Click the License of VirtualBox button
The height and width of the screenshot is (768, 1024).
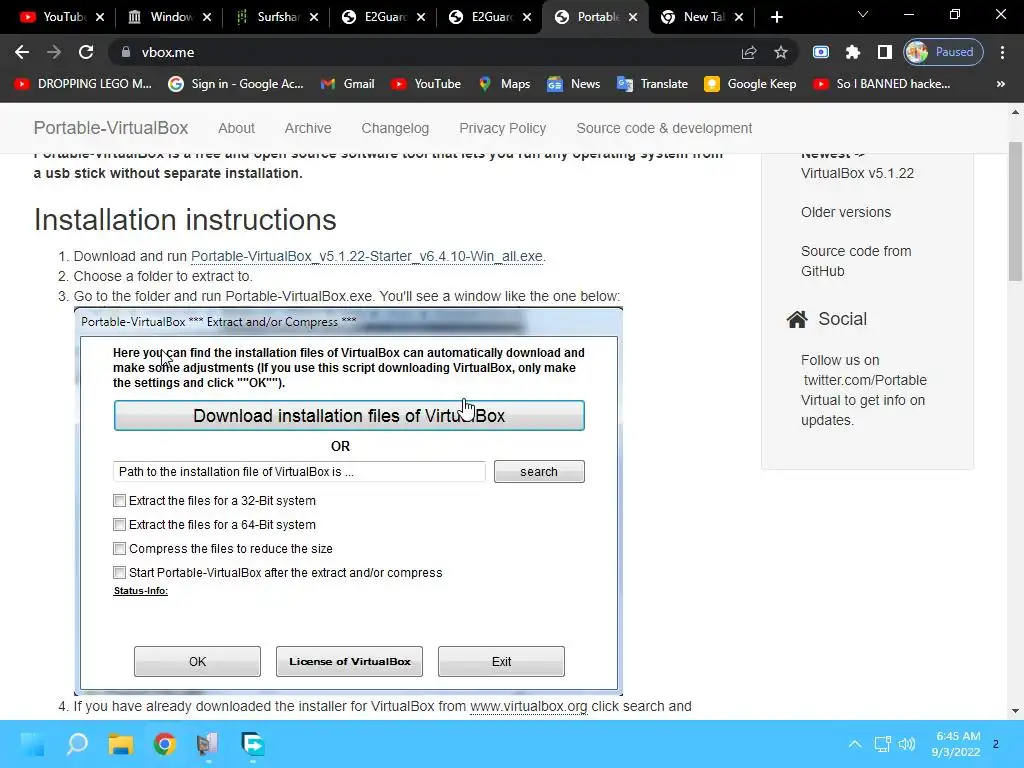[349, 662]
